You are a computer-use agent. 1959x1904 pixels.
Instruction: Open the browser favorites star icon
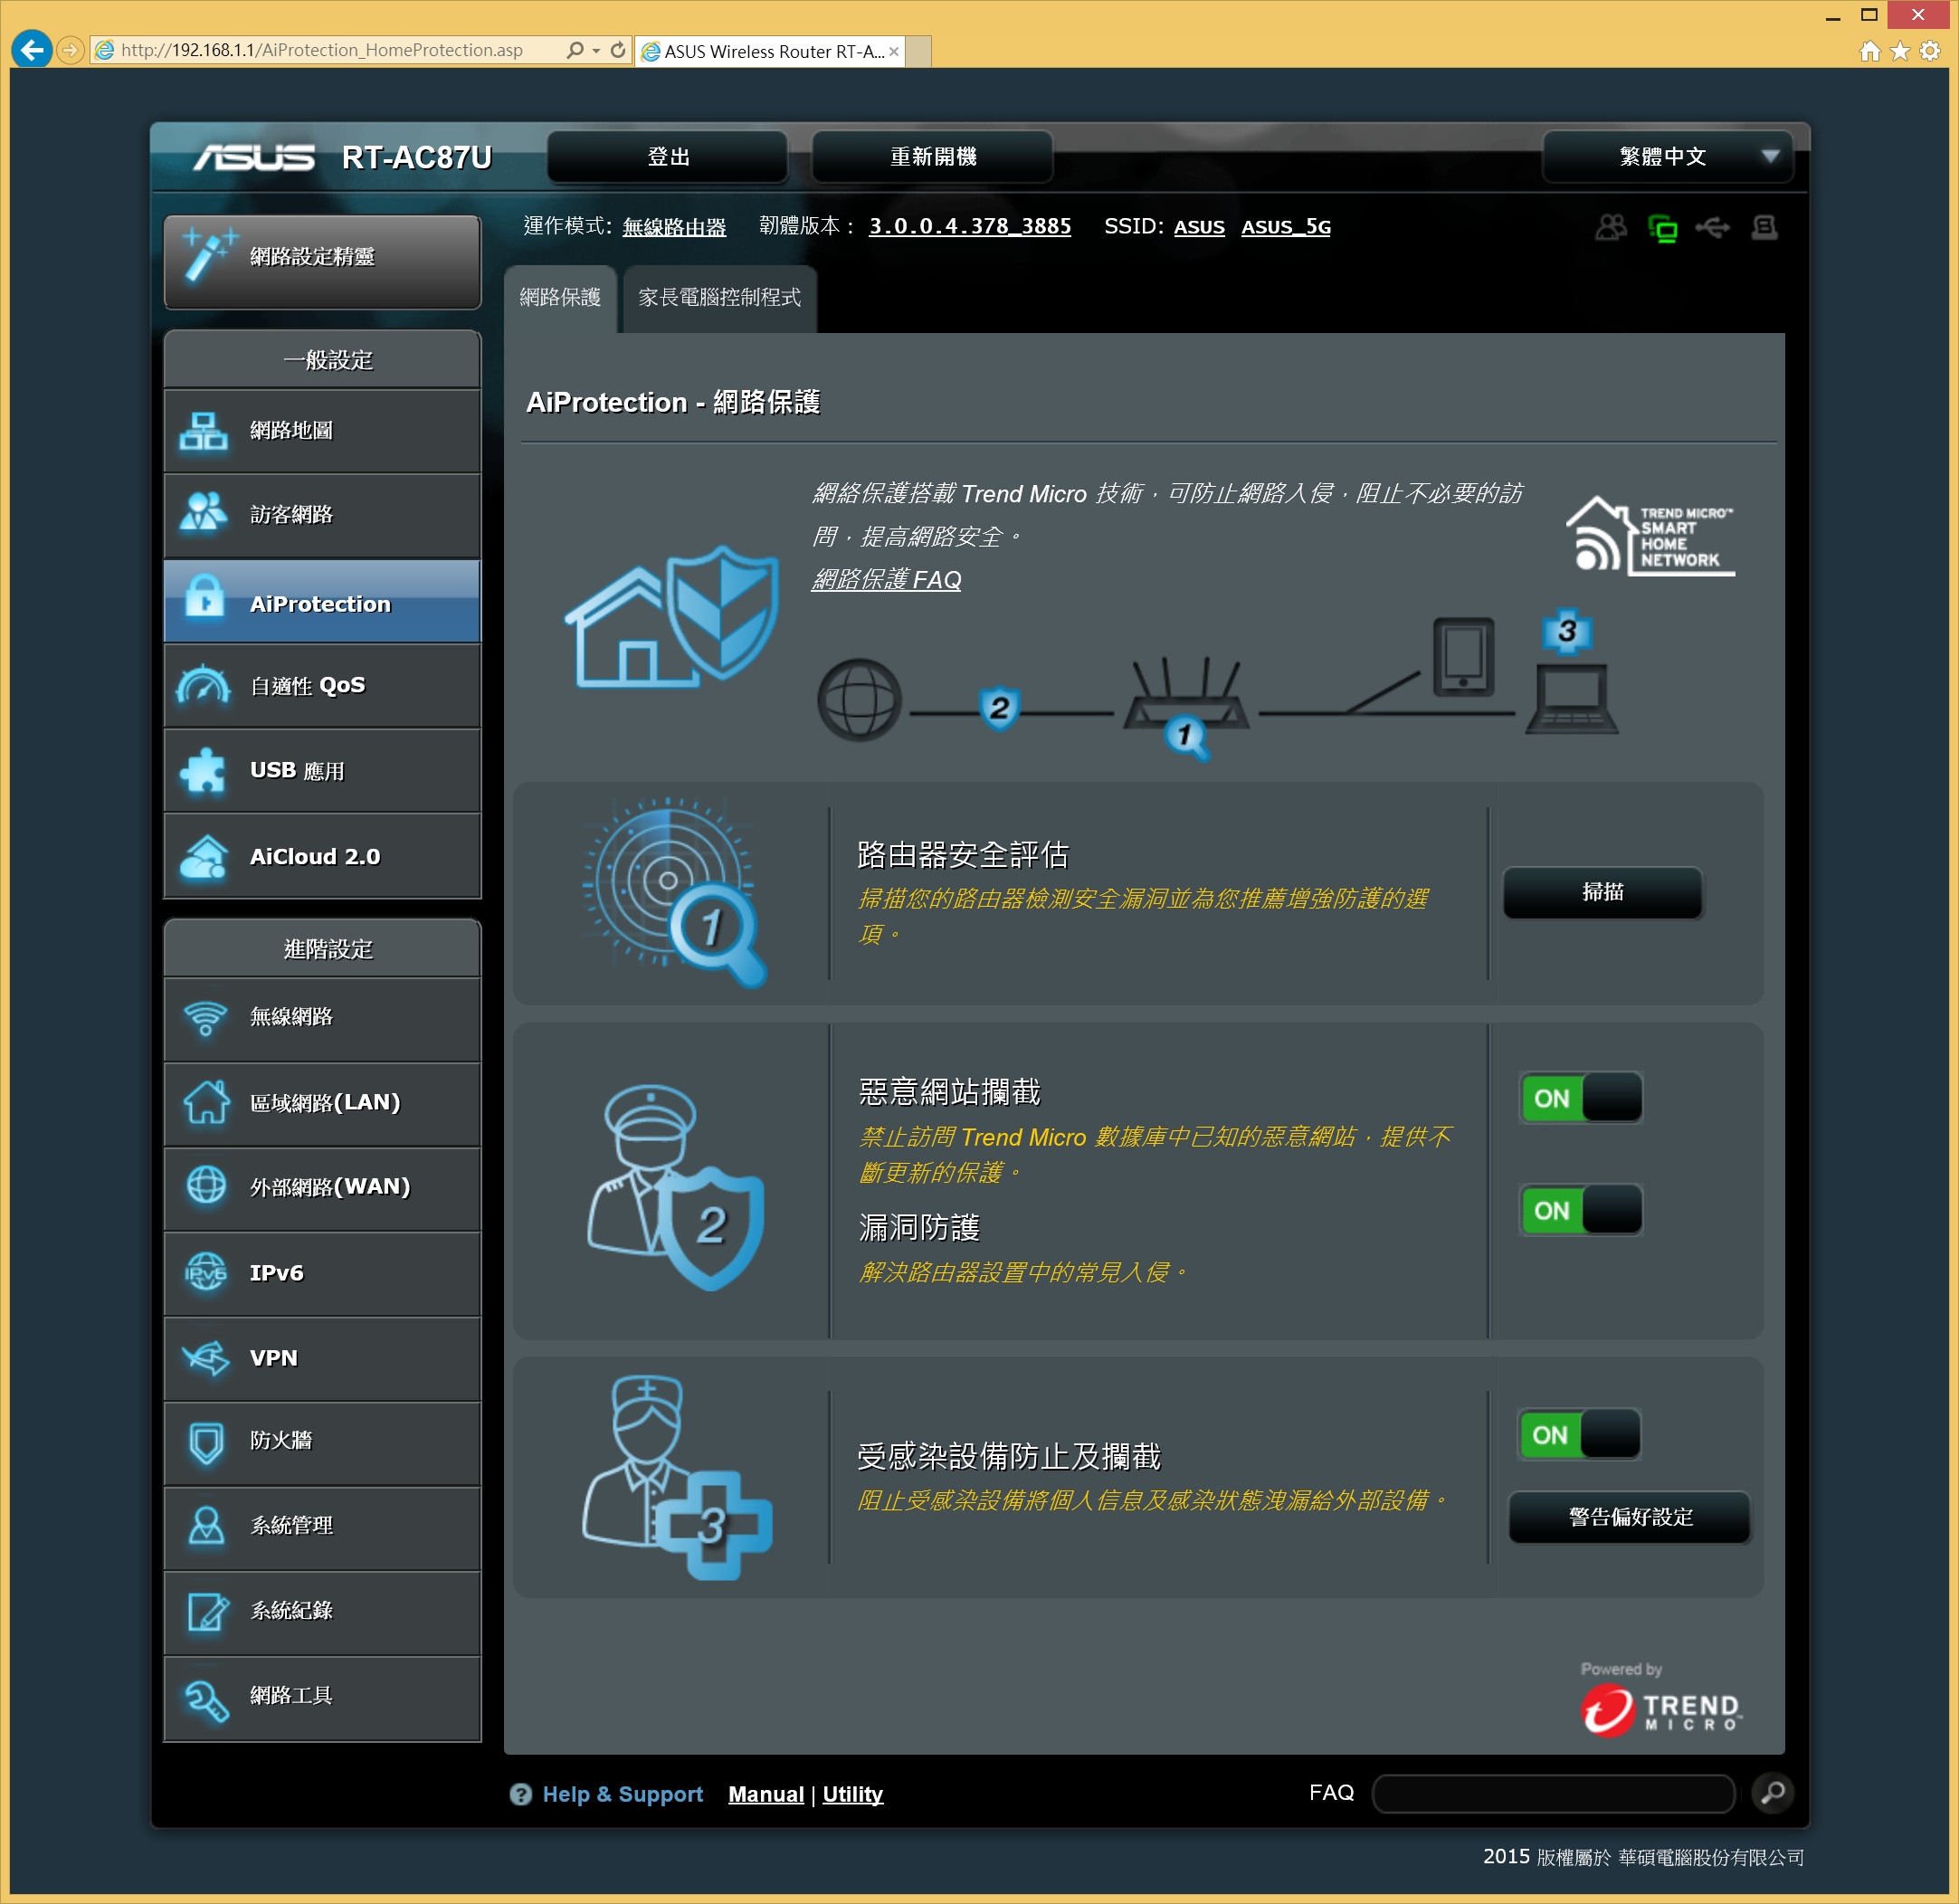tap(1900, 51)
